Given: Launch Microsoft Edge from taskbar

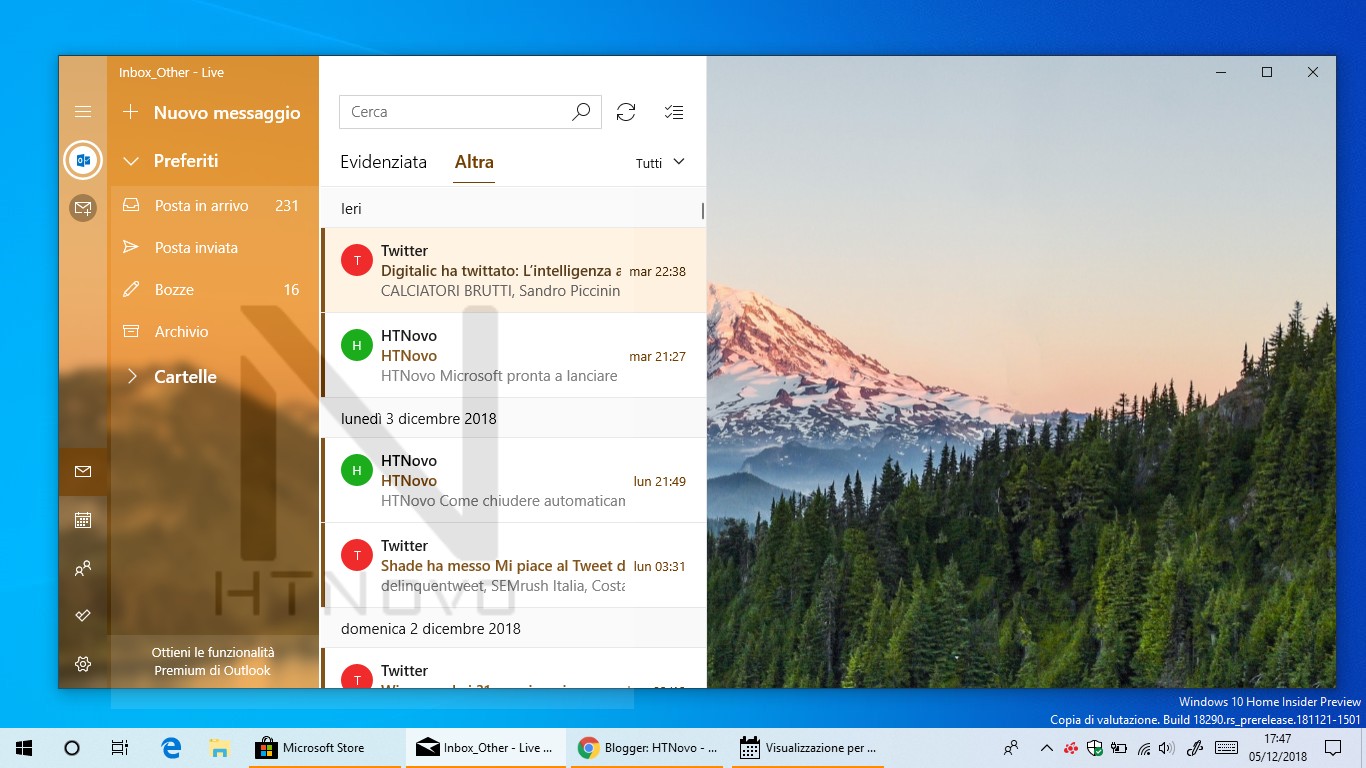Looking at the screenshot, I should point(172,748).
